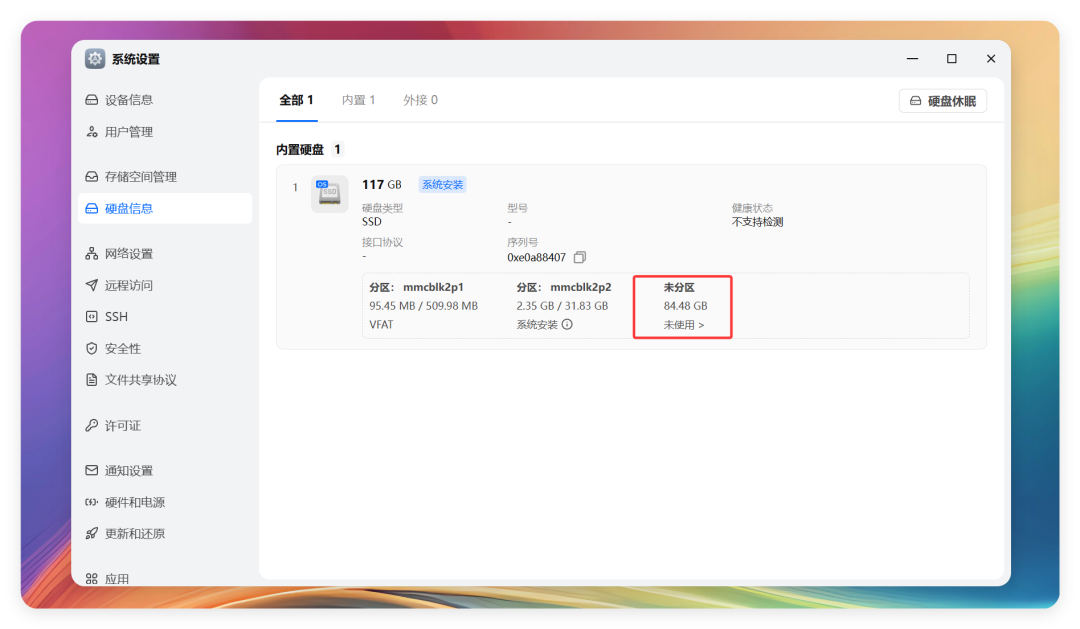The image size is (1080, 629).
Task: Click the 硬盘信息 disk icon
Action: [x=92, y=208]
